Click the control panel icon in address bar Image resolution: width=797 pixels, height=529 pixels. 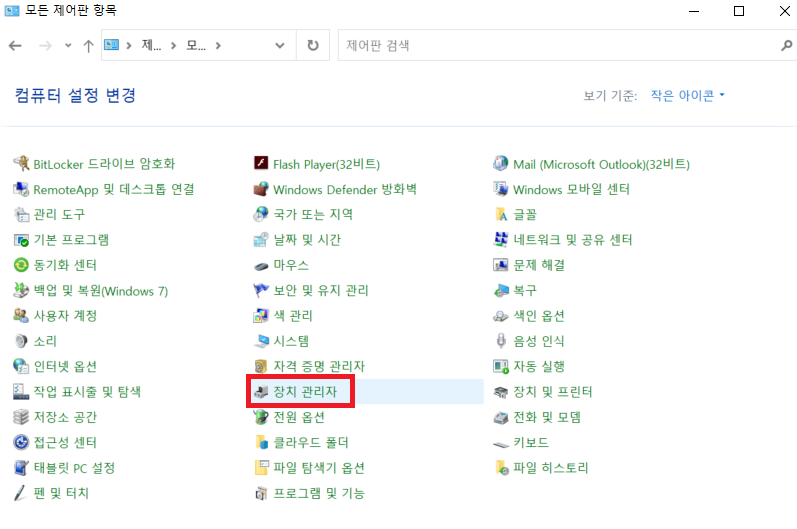112,45
